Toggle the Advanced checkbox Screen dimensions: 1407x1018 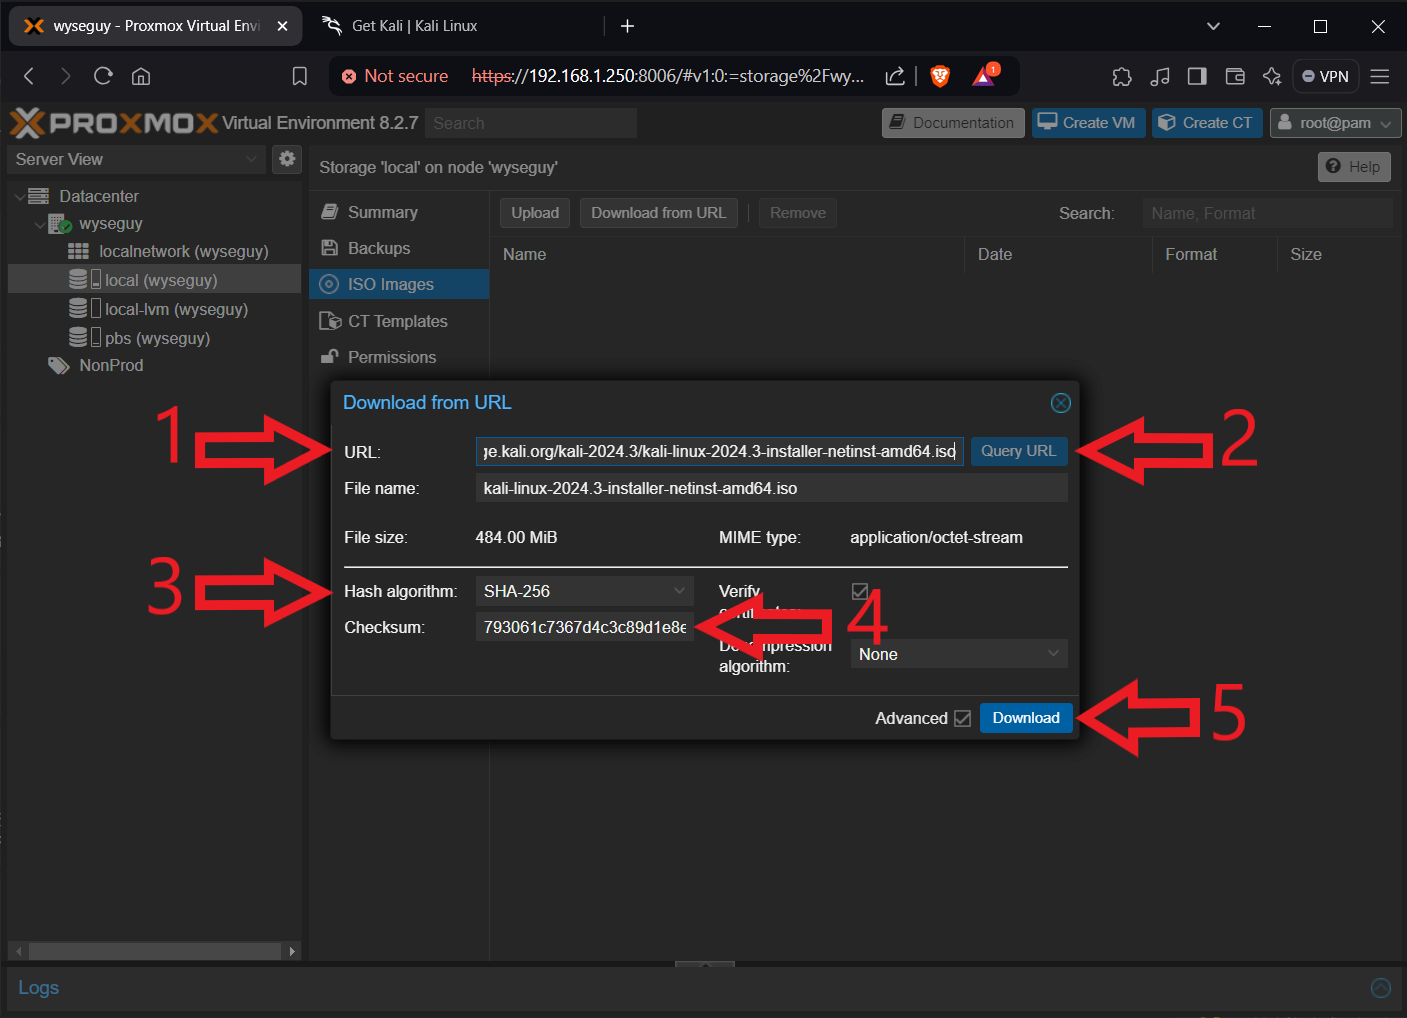pos(963,718)
